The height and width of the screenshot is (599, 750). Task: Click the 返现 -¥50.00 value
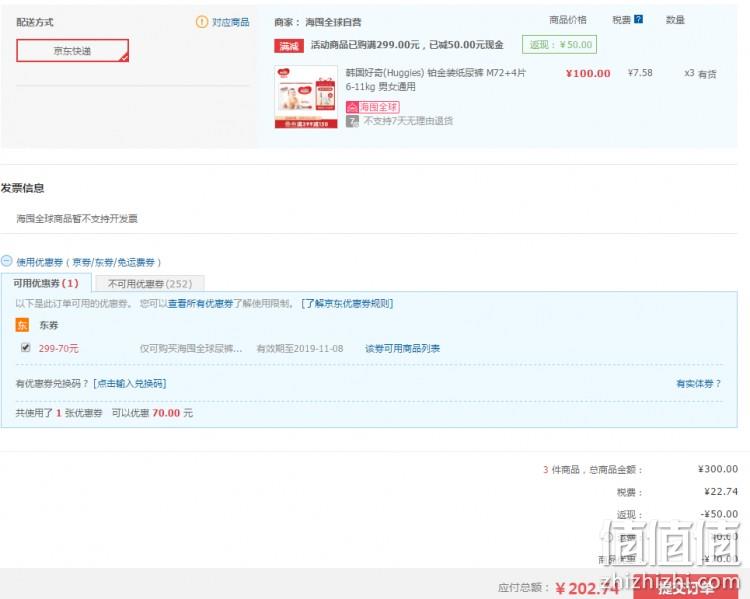719,514
